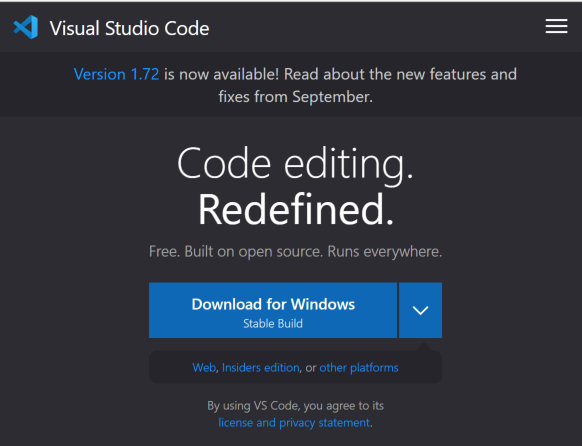This screenshot has width=582, height=446.
Task: Click the 'By using VS Code' agreement text
Action: point(295,406)
